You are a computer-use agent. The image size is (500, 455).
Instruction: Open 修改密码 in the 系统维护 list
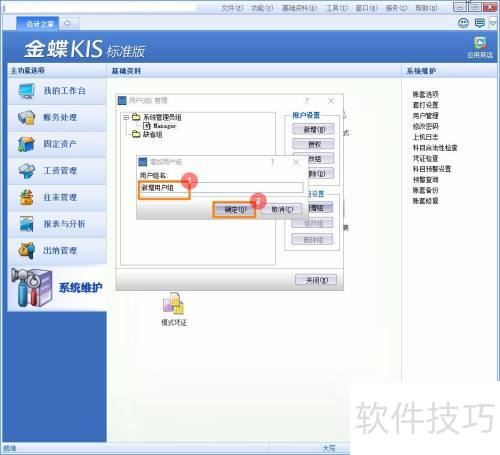425,126
